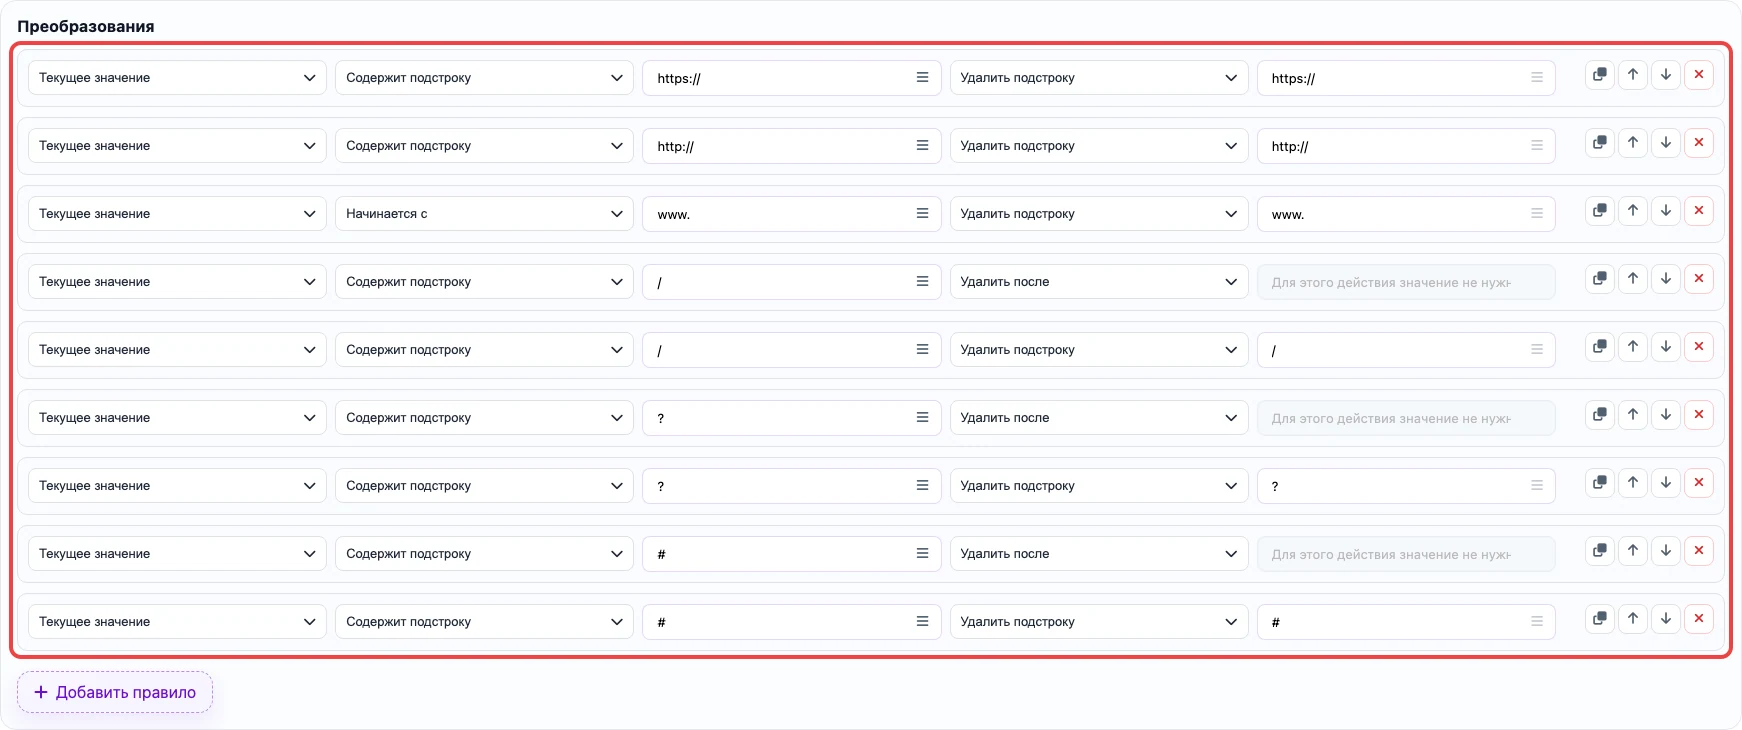Open 'Удалить подстроку' dropdown in https:// row

[1099, 78]
